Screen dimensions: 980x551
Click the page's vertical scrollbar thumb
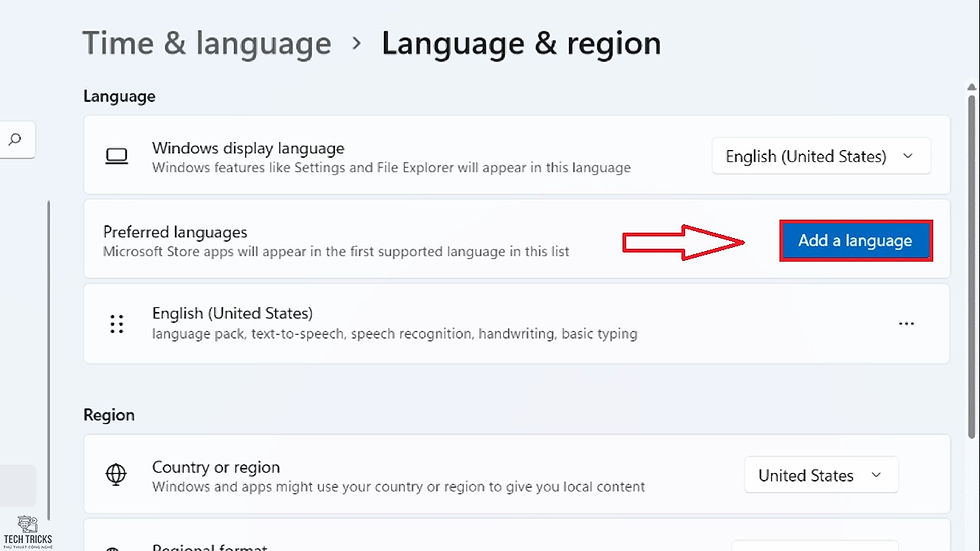pyautogui.click(x=971, y=266)
